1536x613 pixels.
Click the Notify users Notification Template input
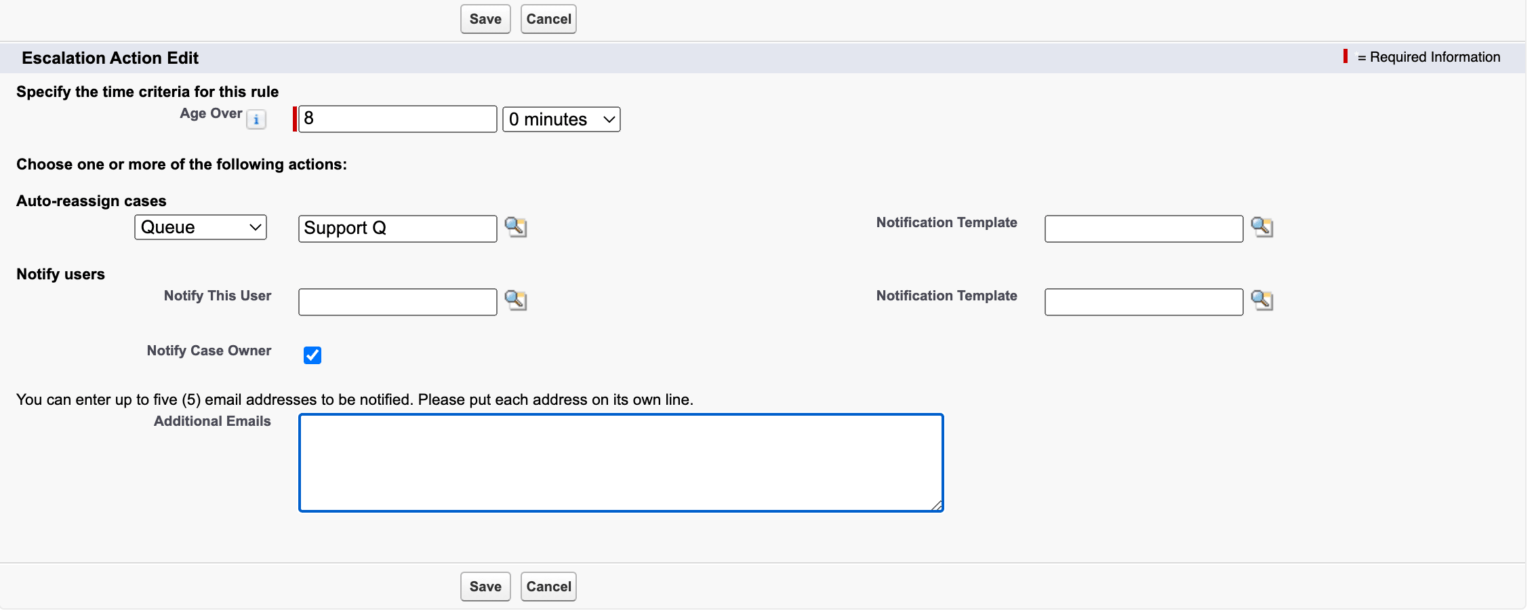[x=1143, y=302]
